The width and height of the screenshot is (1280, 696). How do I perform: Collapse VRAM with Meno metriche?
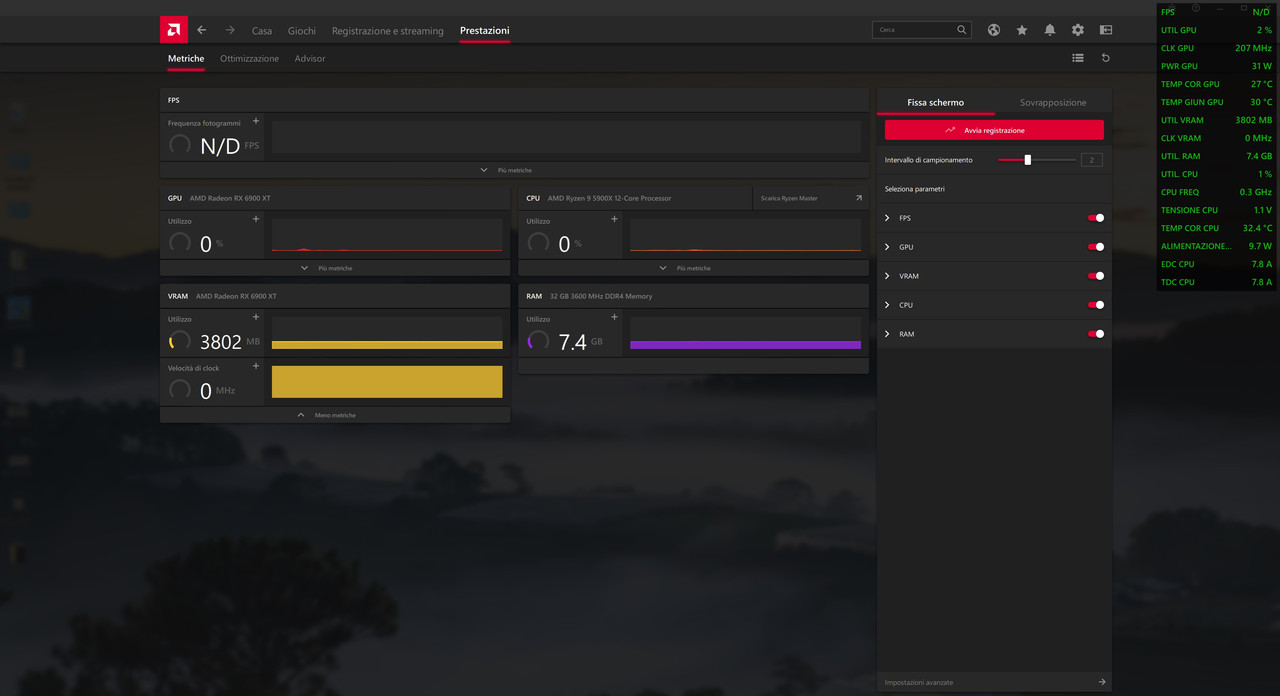335,415
